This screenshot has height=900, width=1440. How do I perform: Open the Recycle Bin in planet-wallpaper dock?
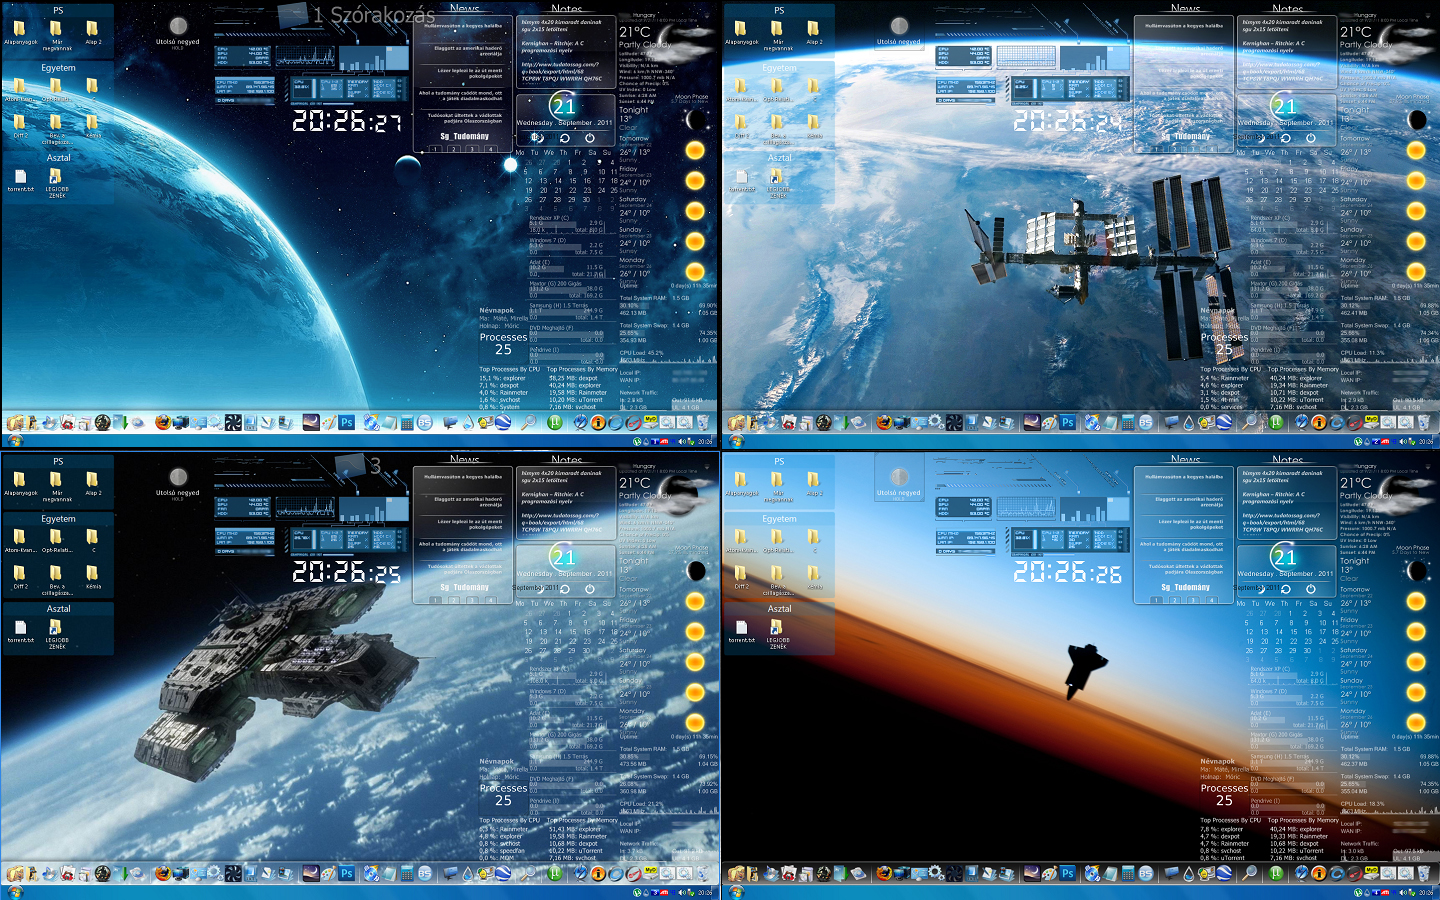[702, 422]
